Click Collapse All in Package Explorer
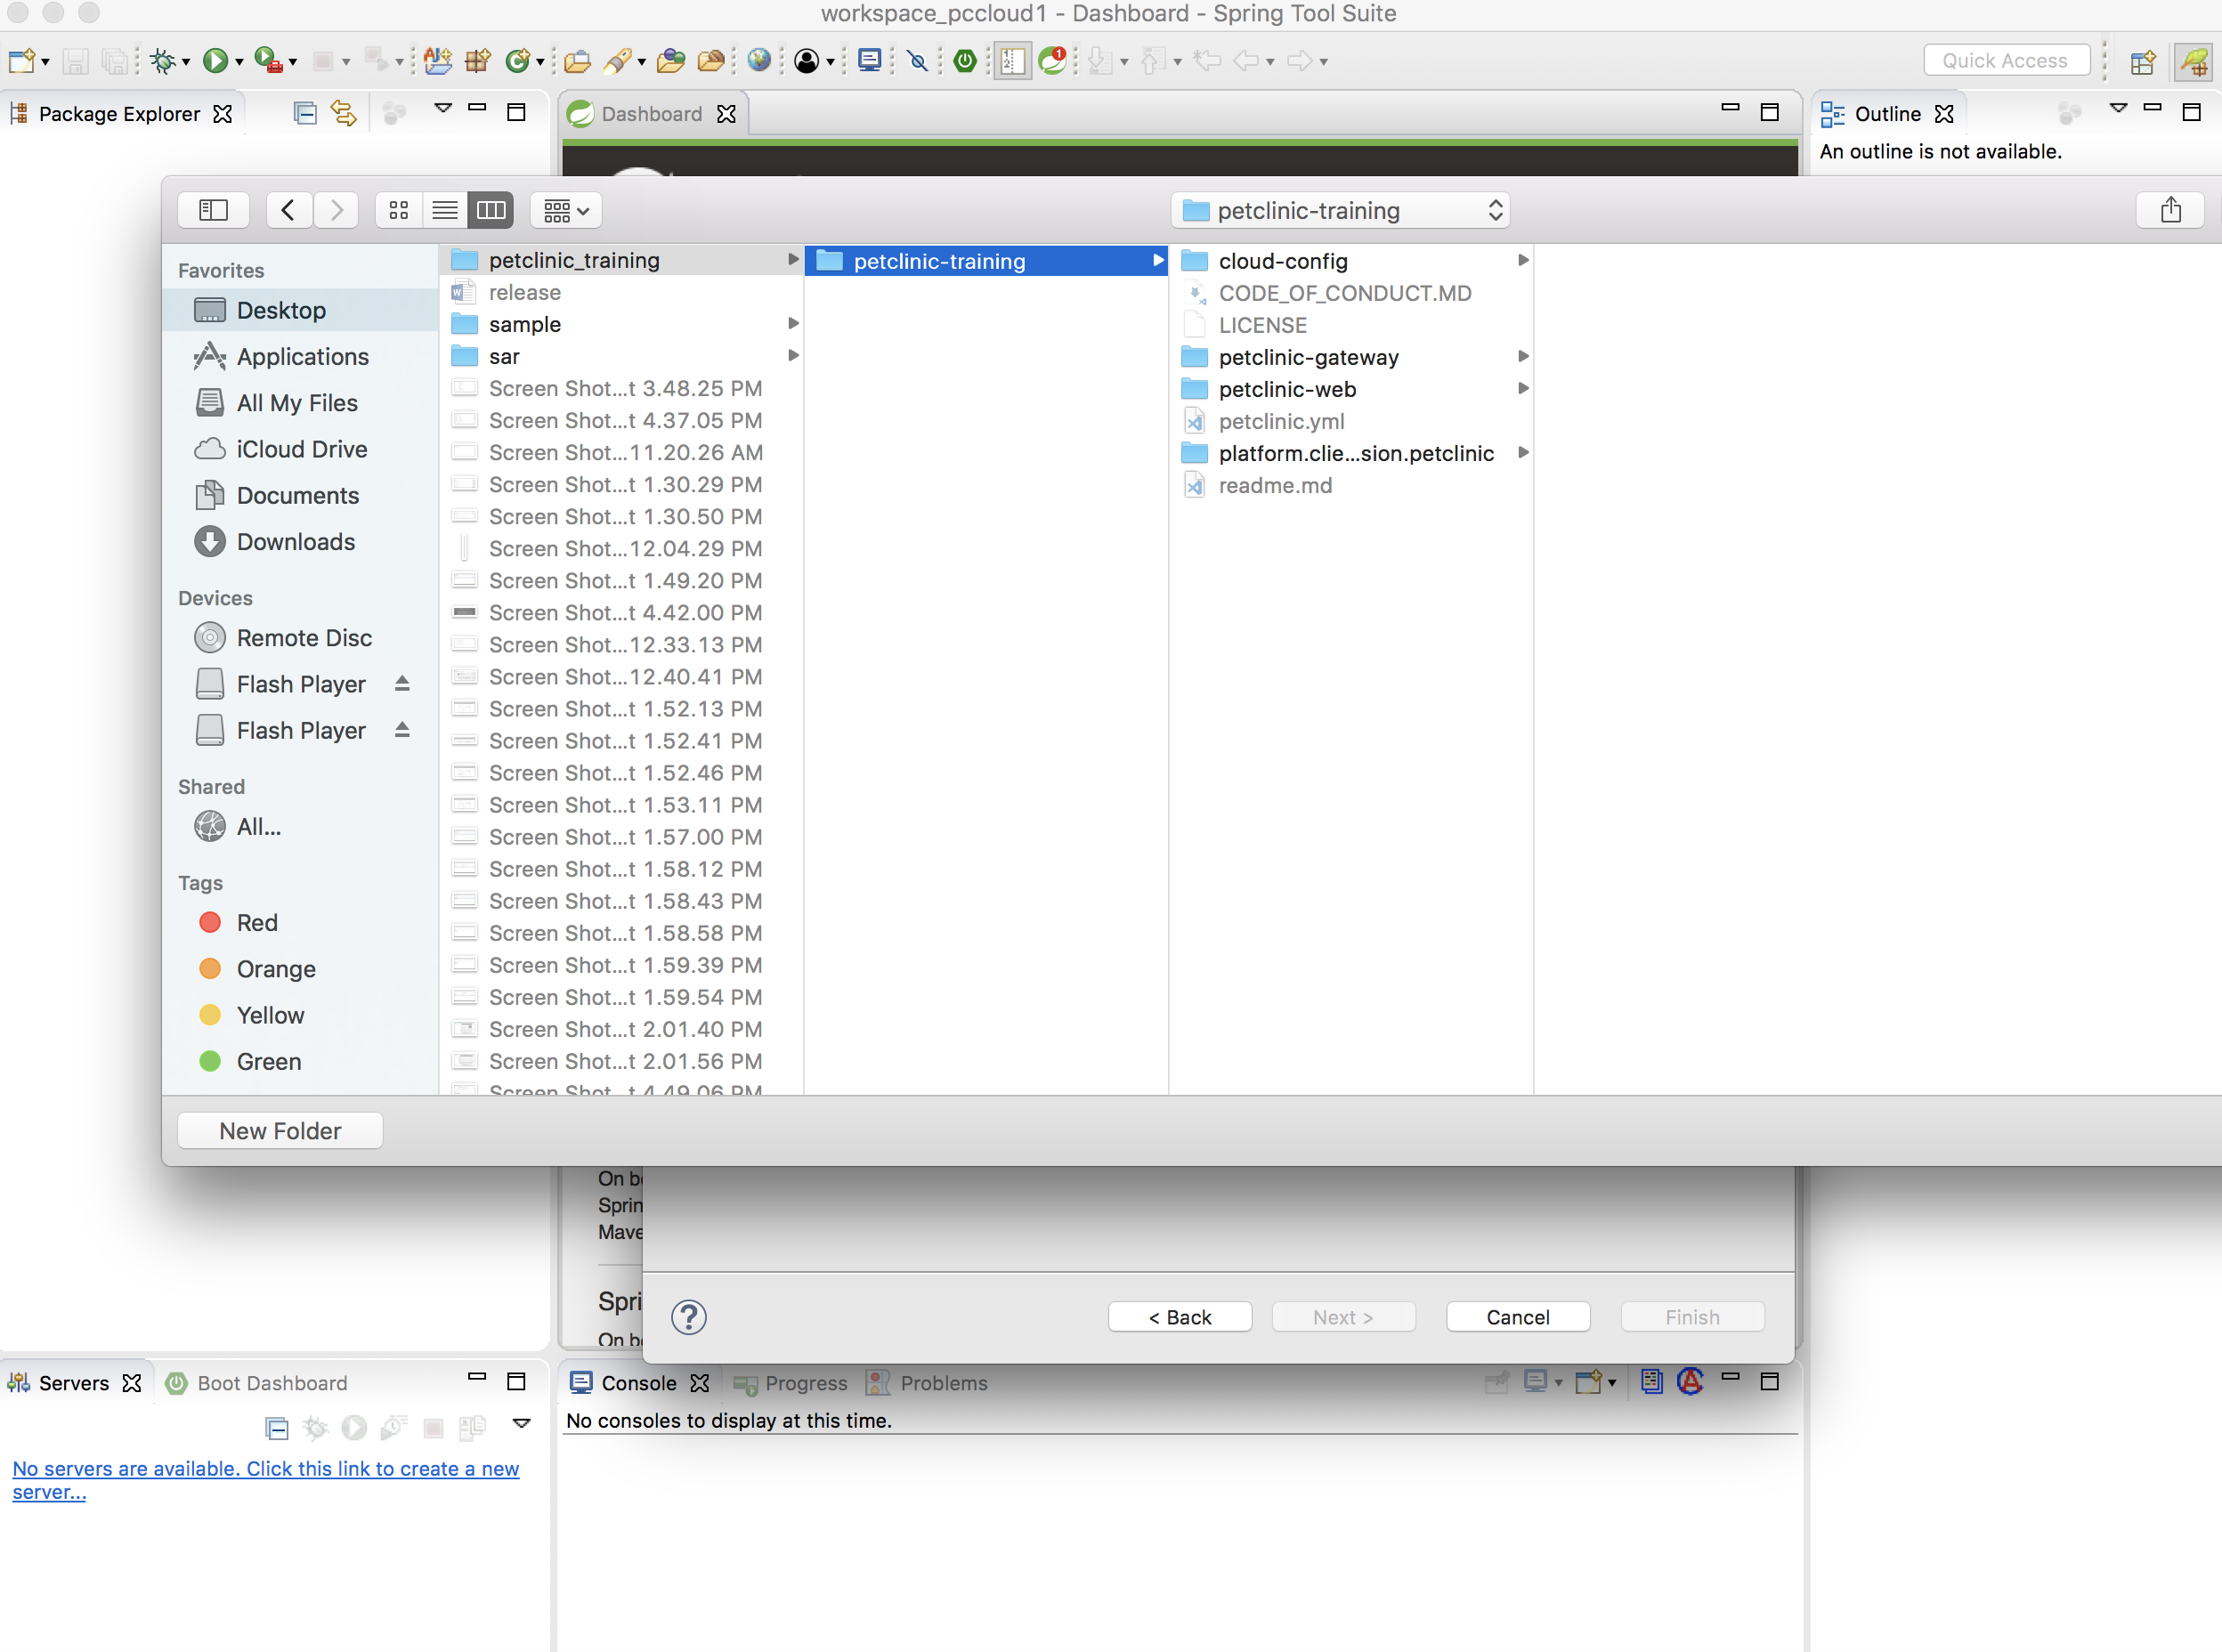2222x1652 pixels. tap(305, 113)
